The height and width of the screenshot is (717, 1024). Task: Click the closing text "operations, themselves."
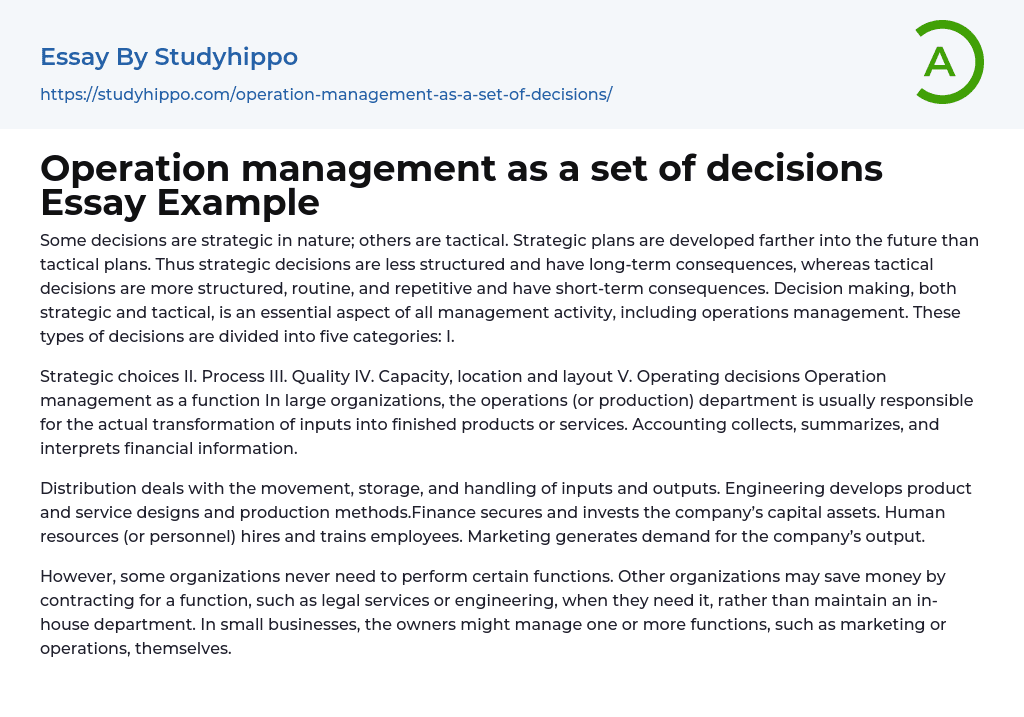(136, 648)
